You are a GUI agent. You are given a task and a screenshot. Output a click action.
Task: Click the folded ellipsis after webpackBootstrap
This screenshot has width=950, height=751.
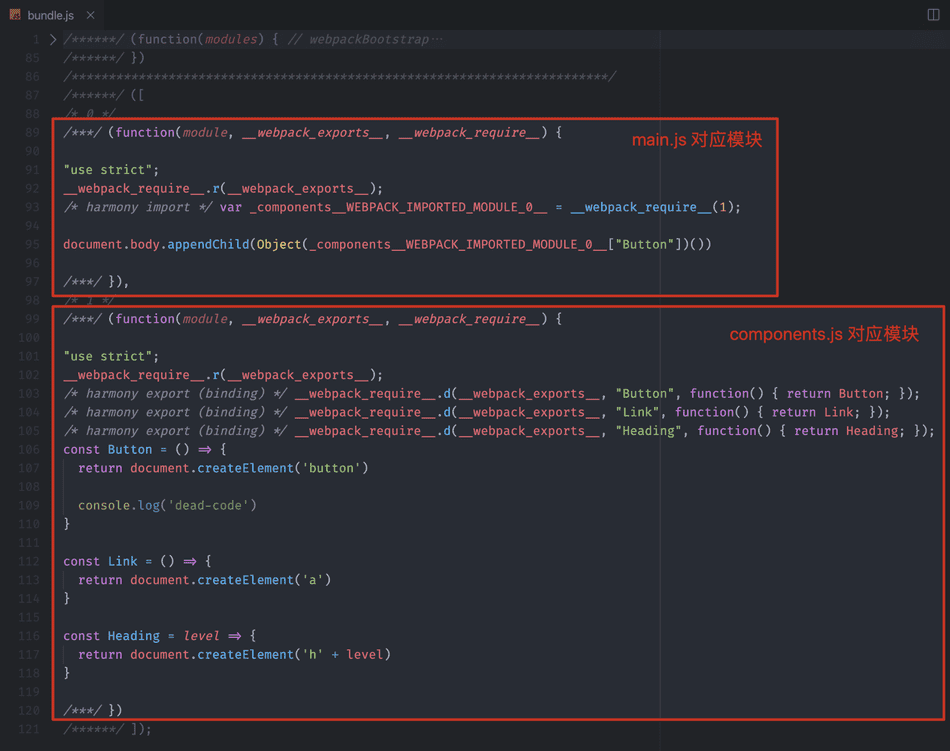click(436, 40)
